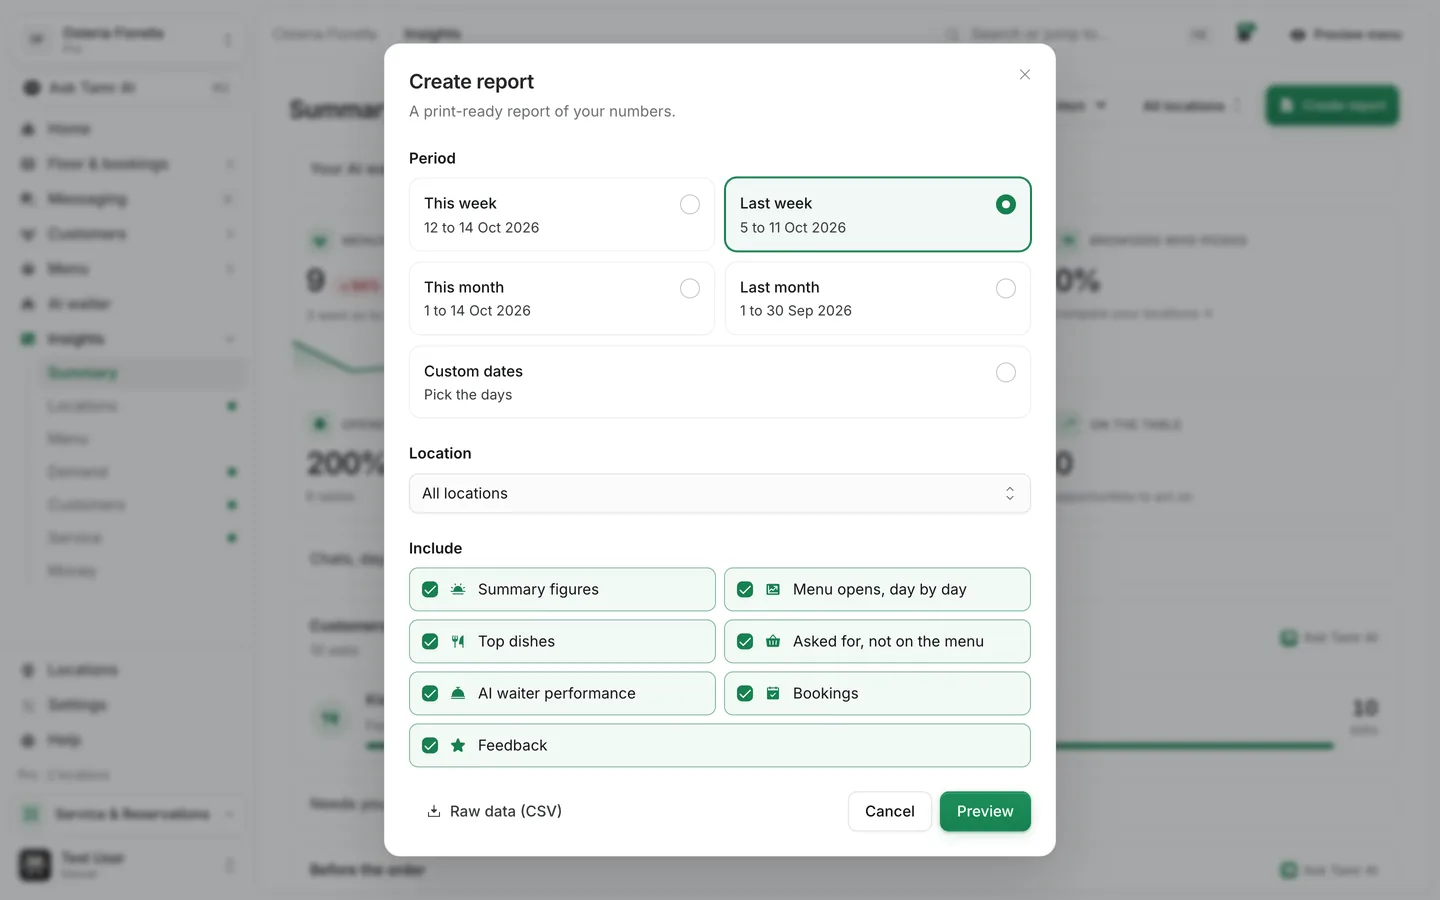Click the date range '1 to 30 Sep 2026'

point(796,310)
